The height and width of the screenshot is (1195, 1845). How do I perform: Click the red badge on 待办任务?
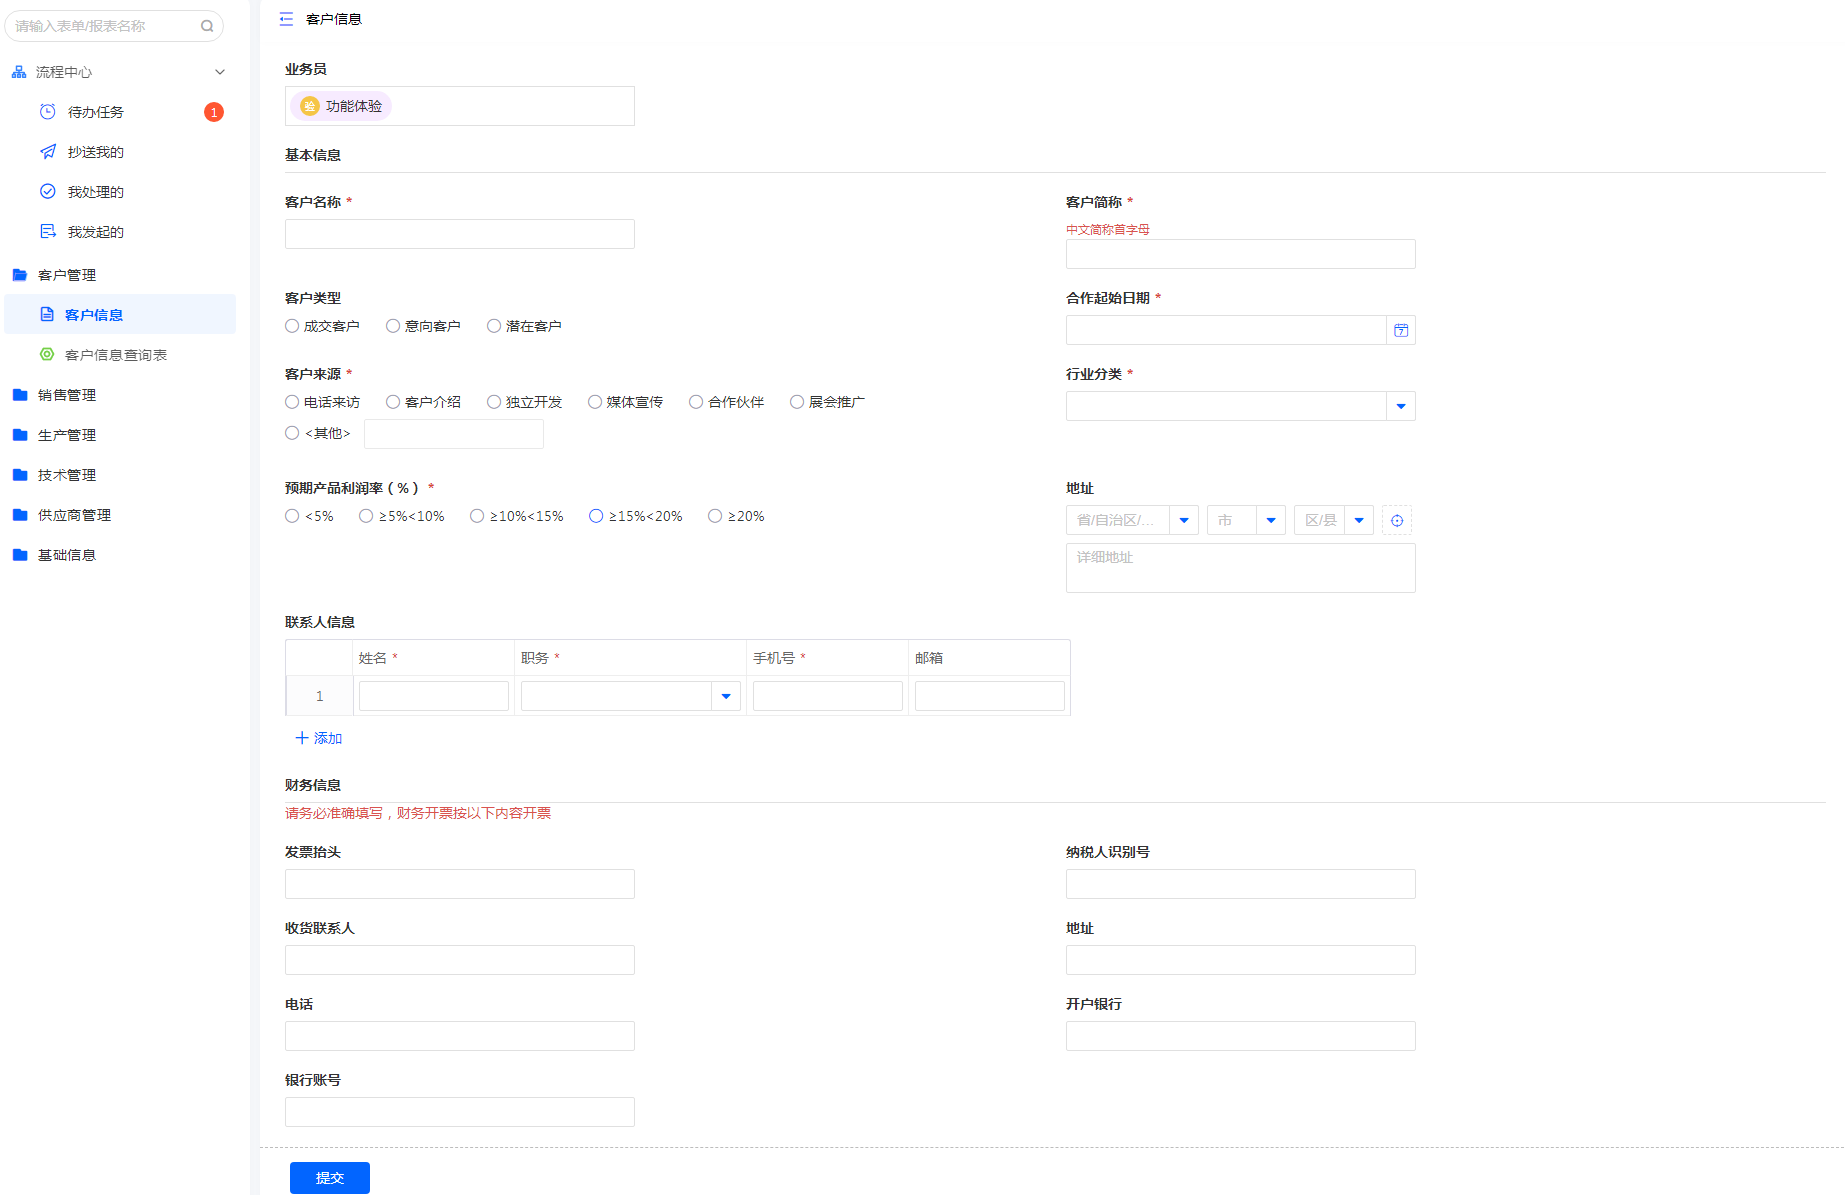[x=213, y=112]
